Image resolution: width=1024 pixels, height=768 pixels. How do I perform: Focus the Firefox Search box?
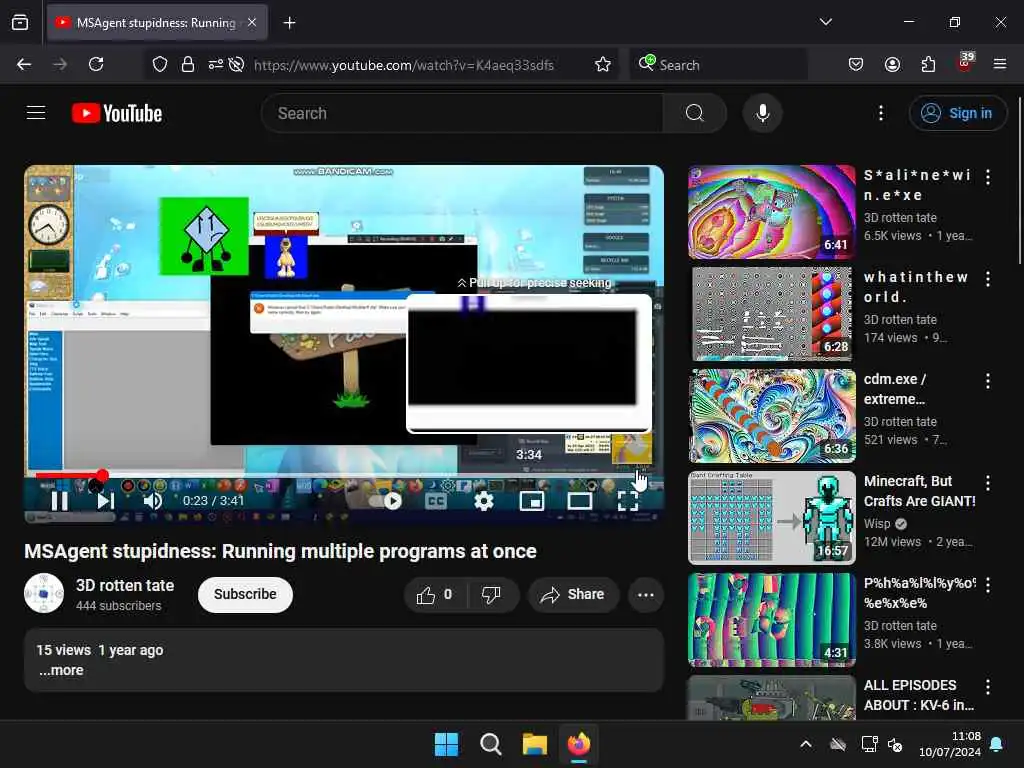click(718, 65)
